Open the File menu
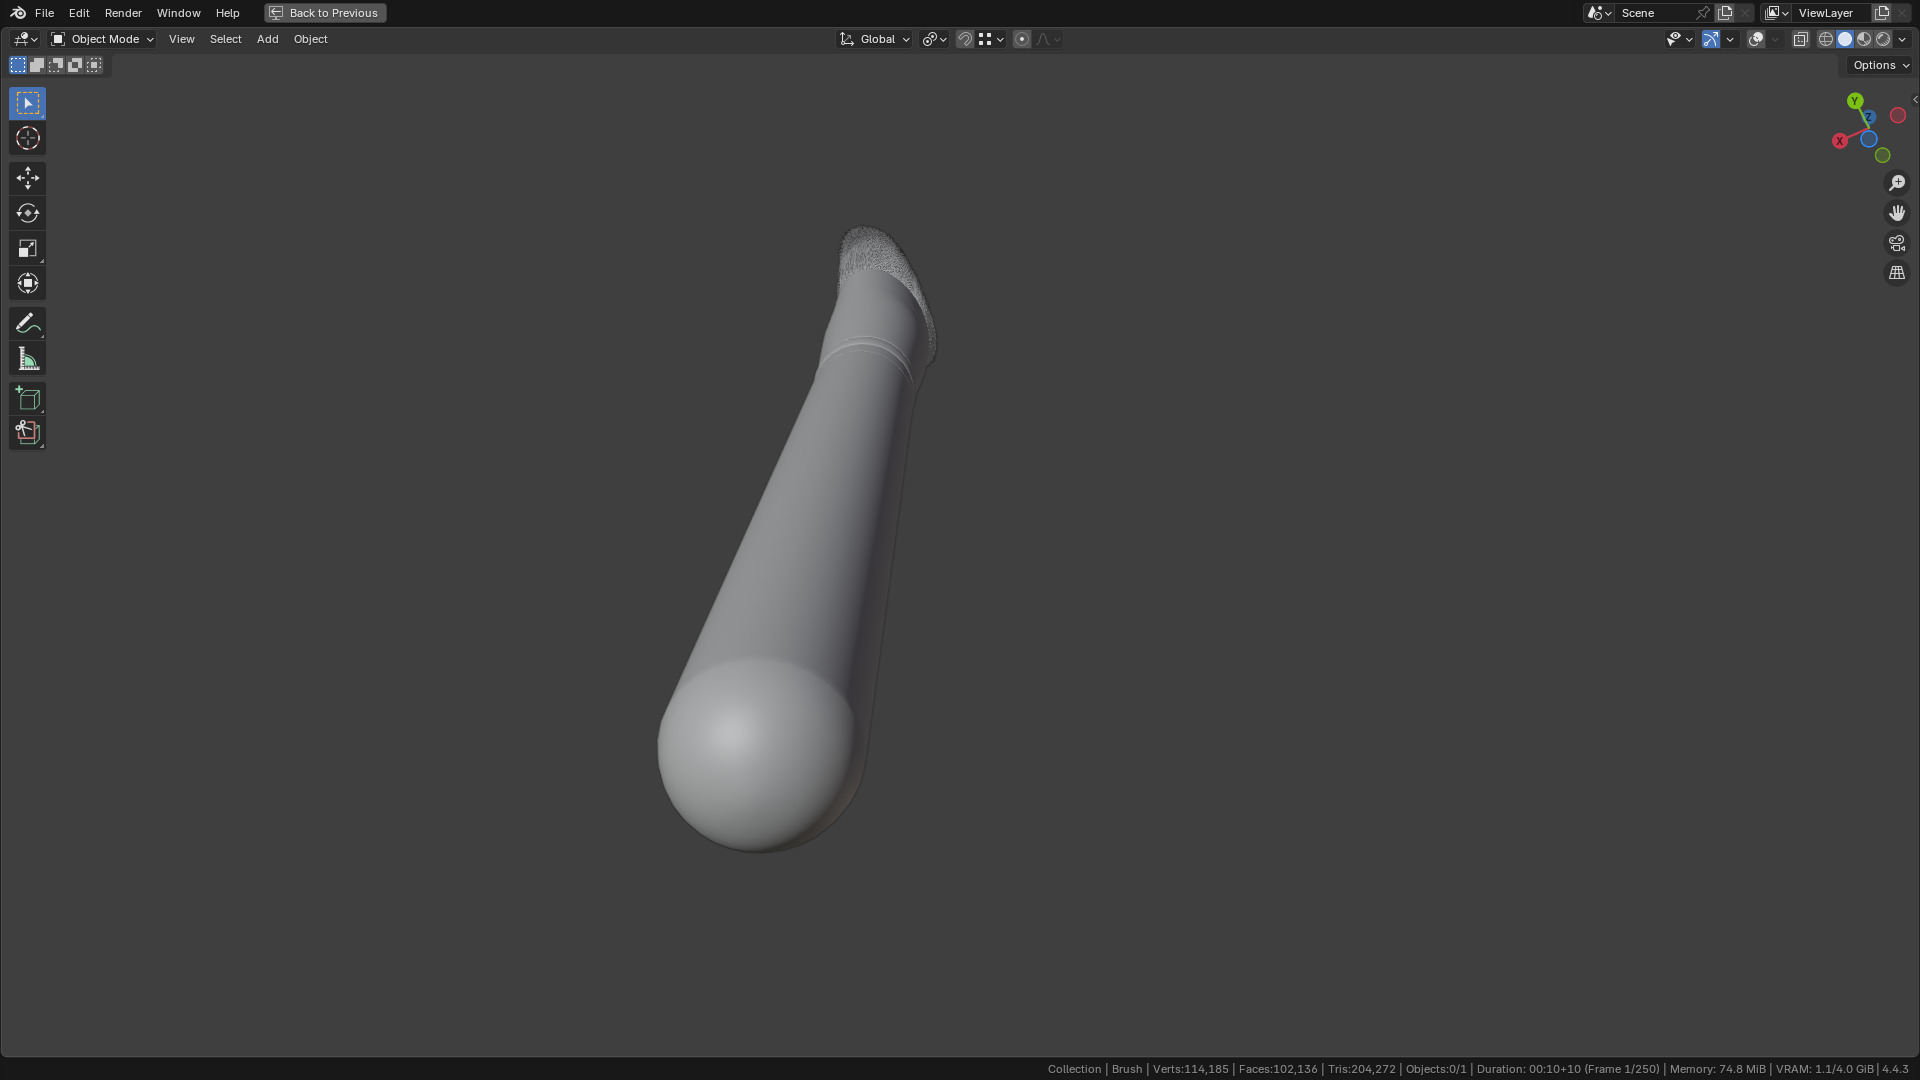Viewport: 1920px width, 1080px height. (44, 13)
